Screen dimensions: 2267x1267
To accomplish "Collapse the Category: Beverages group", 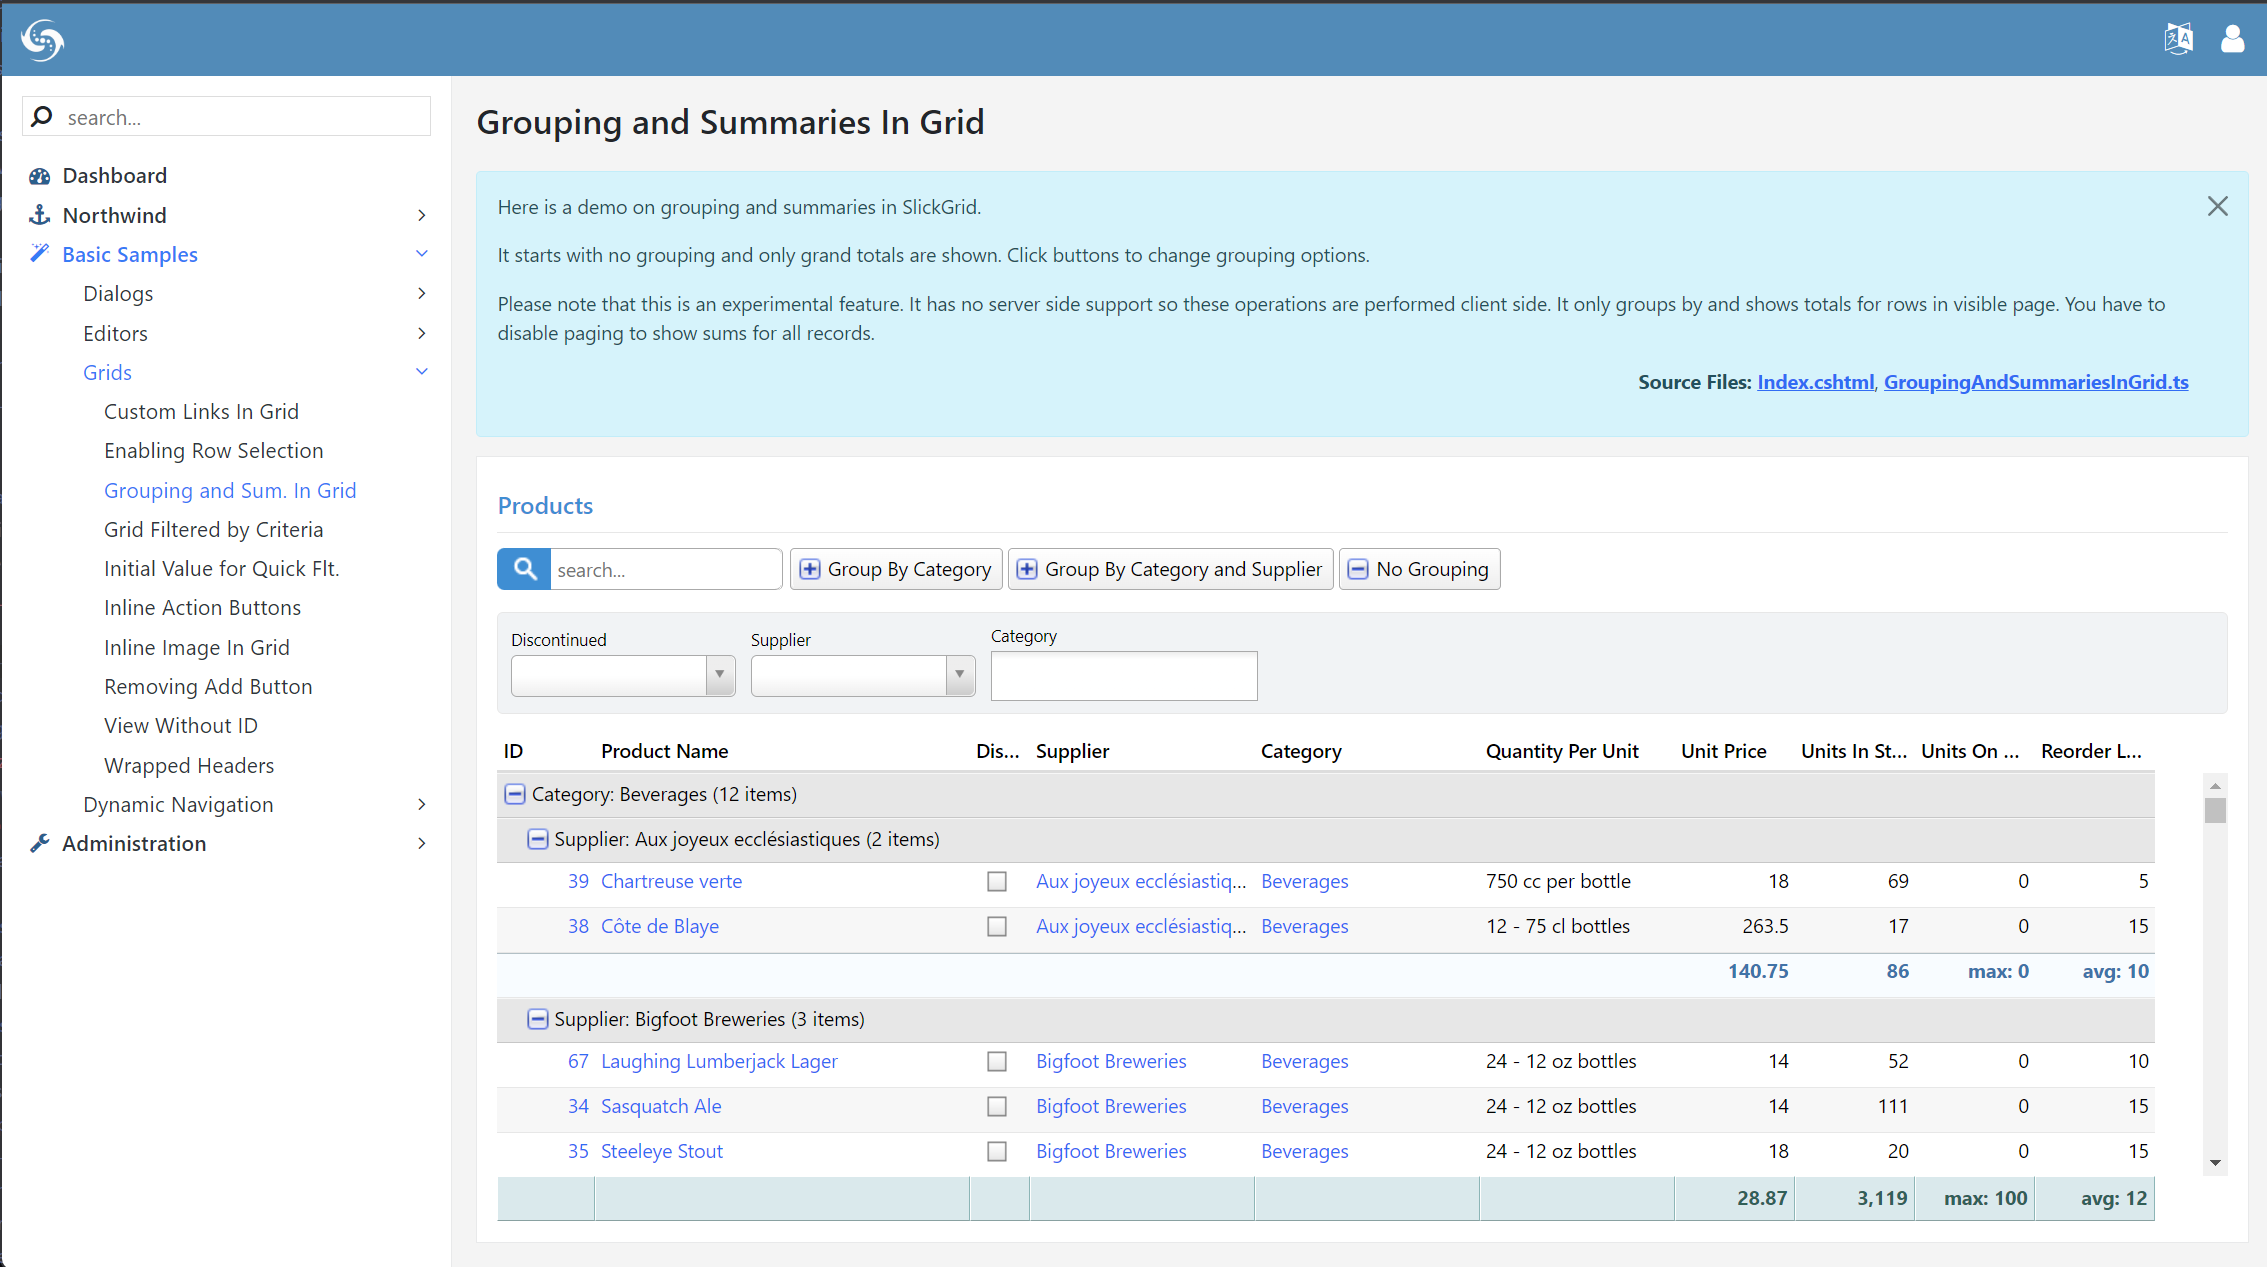I will (x=514, y=794).
